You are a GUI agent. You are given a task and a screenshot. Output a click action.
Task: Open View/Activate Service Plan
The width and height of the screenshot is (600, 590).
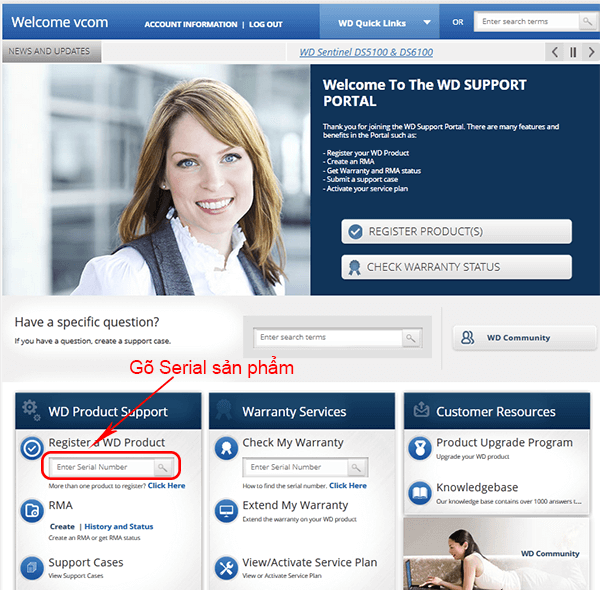pos(310,562)
